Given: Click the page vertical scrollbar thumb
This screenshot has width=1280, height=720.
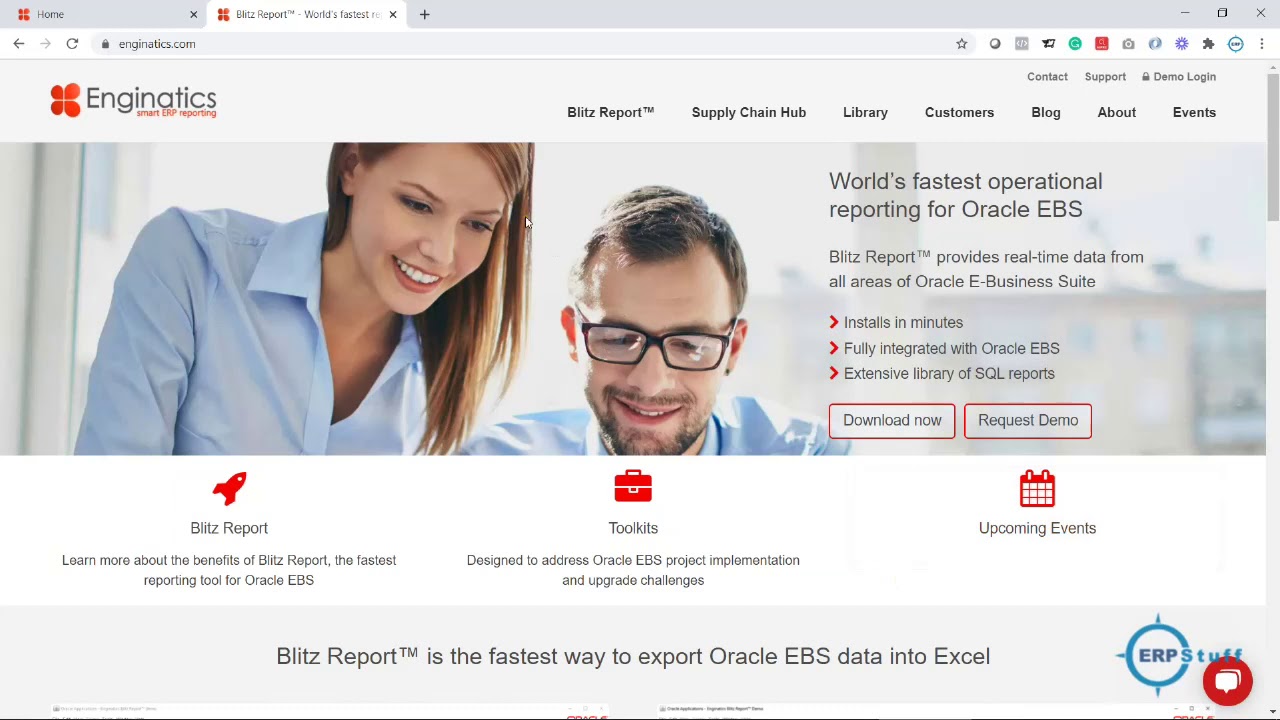Looking at the screenshot, I should 1273,145.
